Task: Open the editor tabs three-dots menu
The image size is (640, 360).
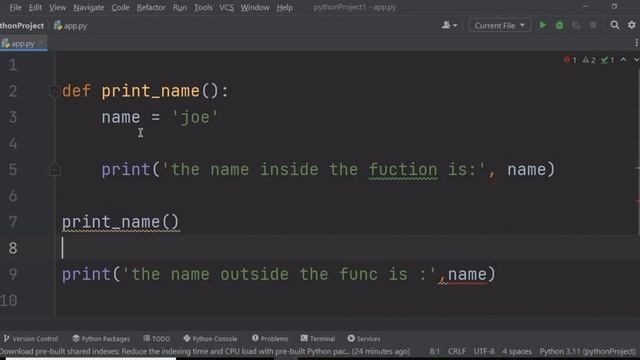Action: [x=636, y=43]
